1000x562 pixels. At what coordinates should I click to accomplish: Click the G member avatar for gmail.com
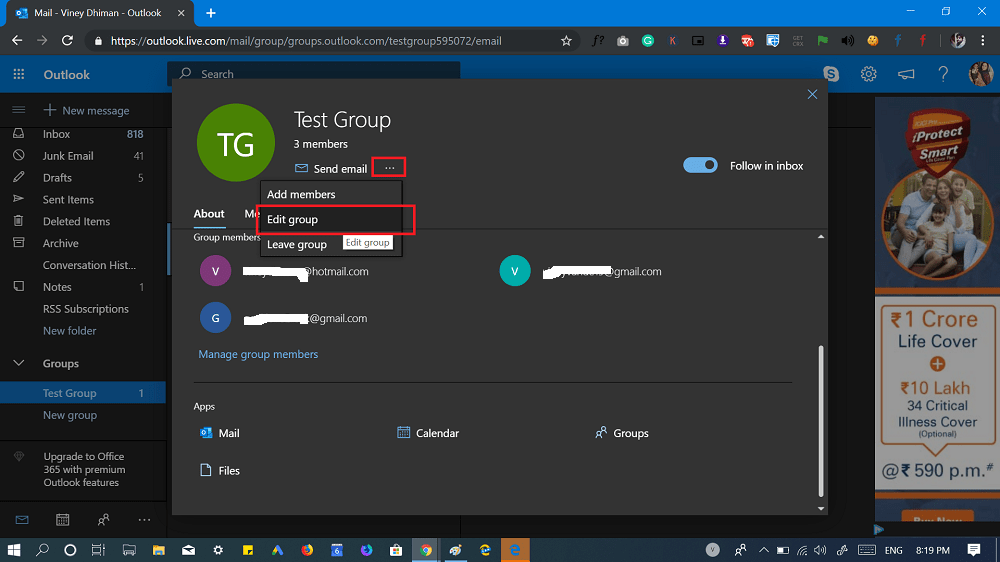[216, 318]
